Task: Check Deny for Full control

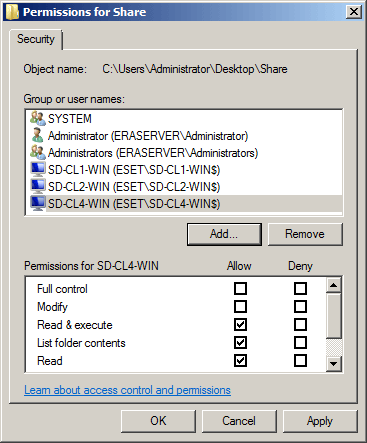Action: pos(300,289)
